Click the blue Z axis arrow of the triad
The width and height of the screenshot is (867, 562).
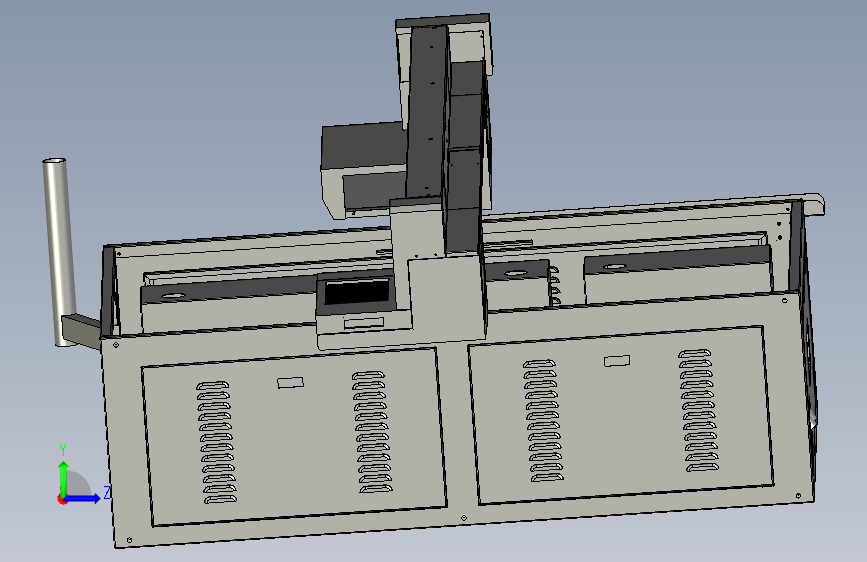[x=84, y=498]
